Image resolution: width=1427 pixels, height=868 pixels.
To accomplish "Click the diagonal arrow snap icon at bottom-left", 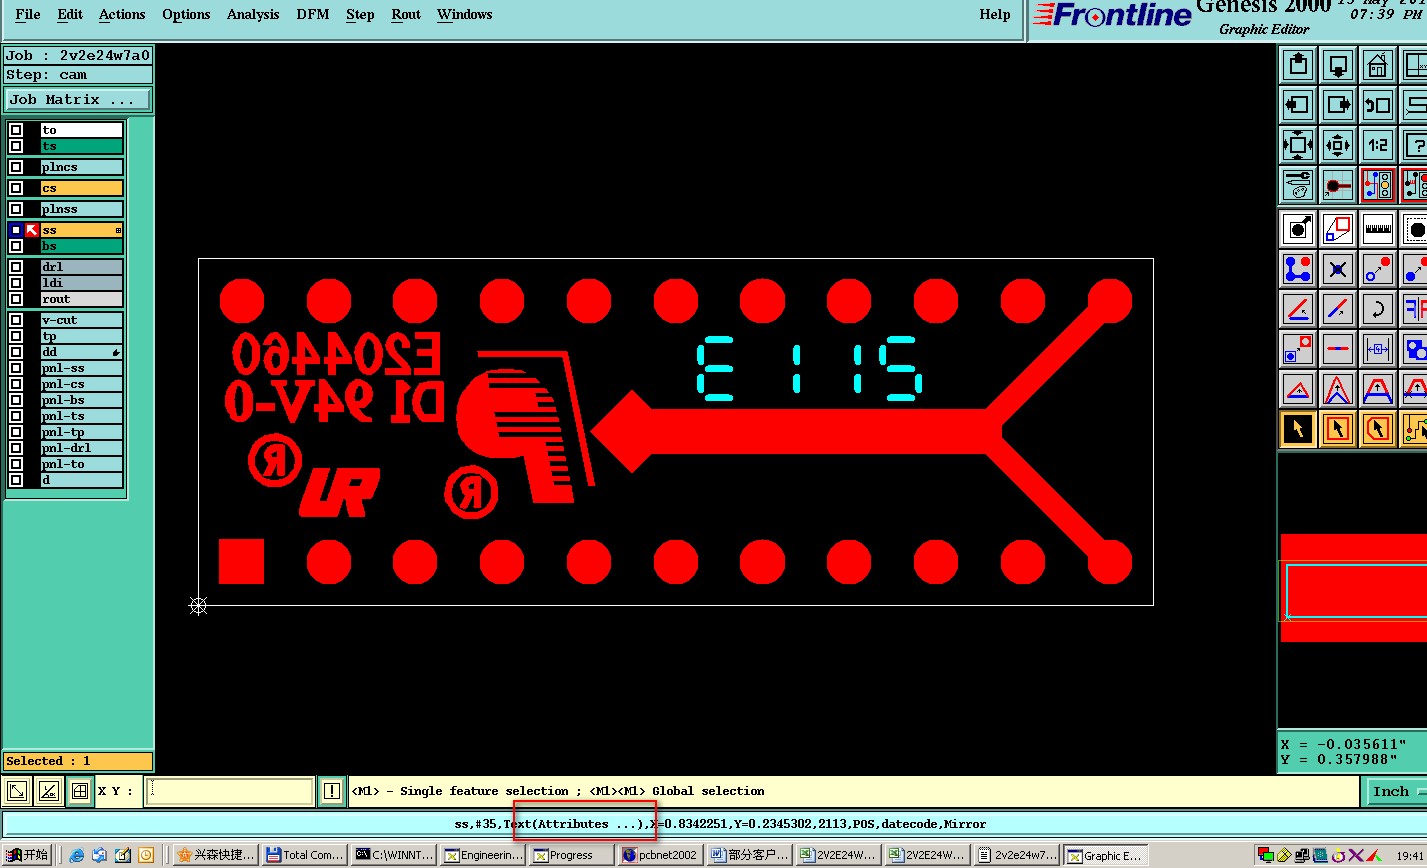I will (17, 792).
